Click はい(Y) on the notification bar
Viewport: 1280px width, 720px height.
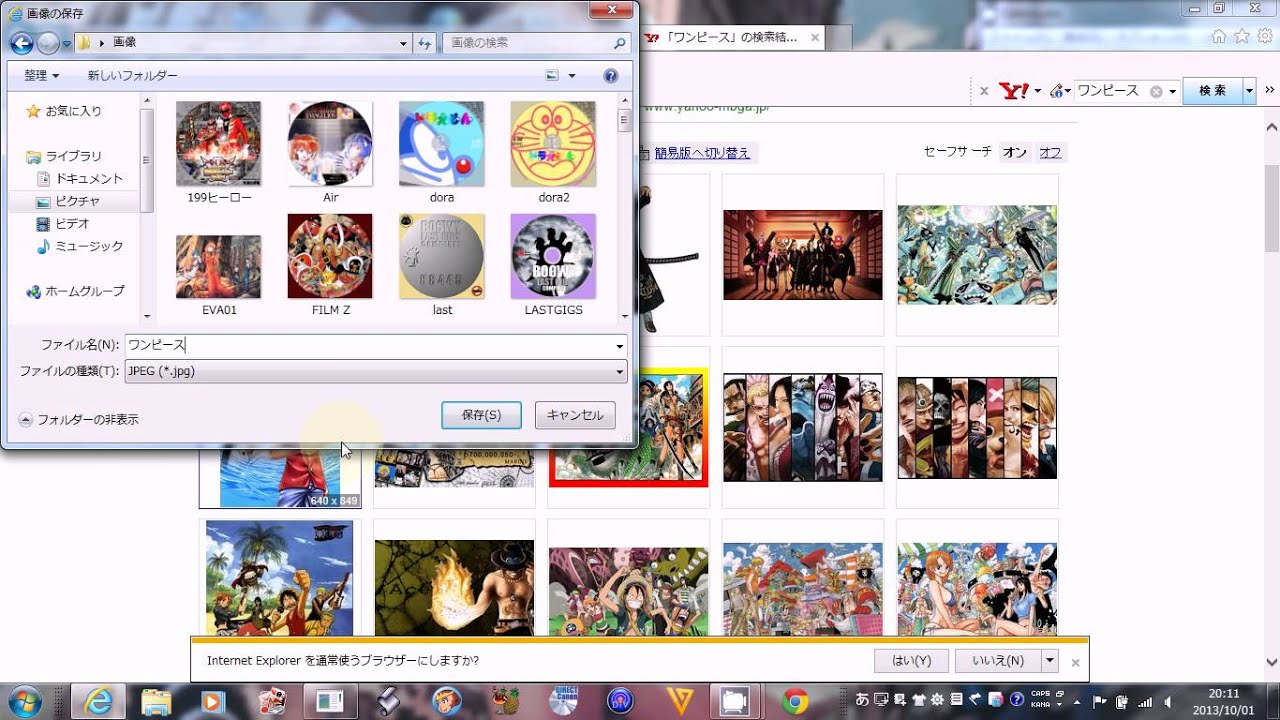pyautogui.click(x=910, y=661)
